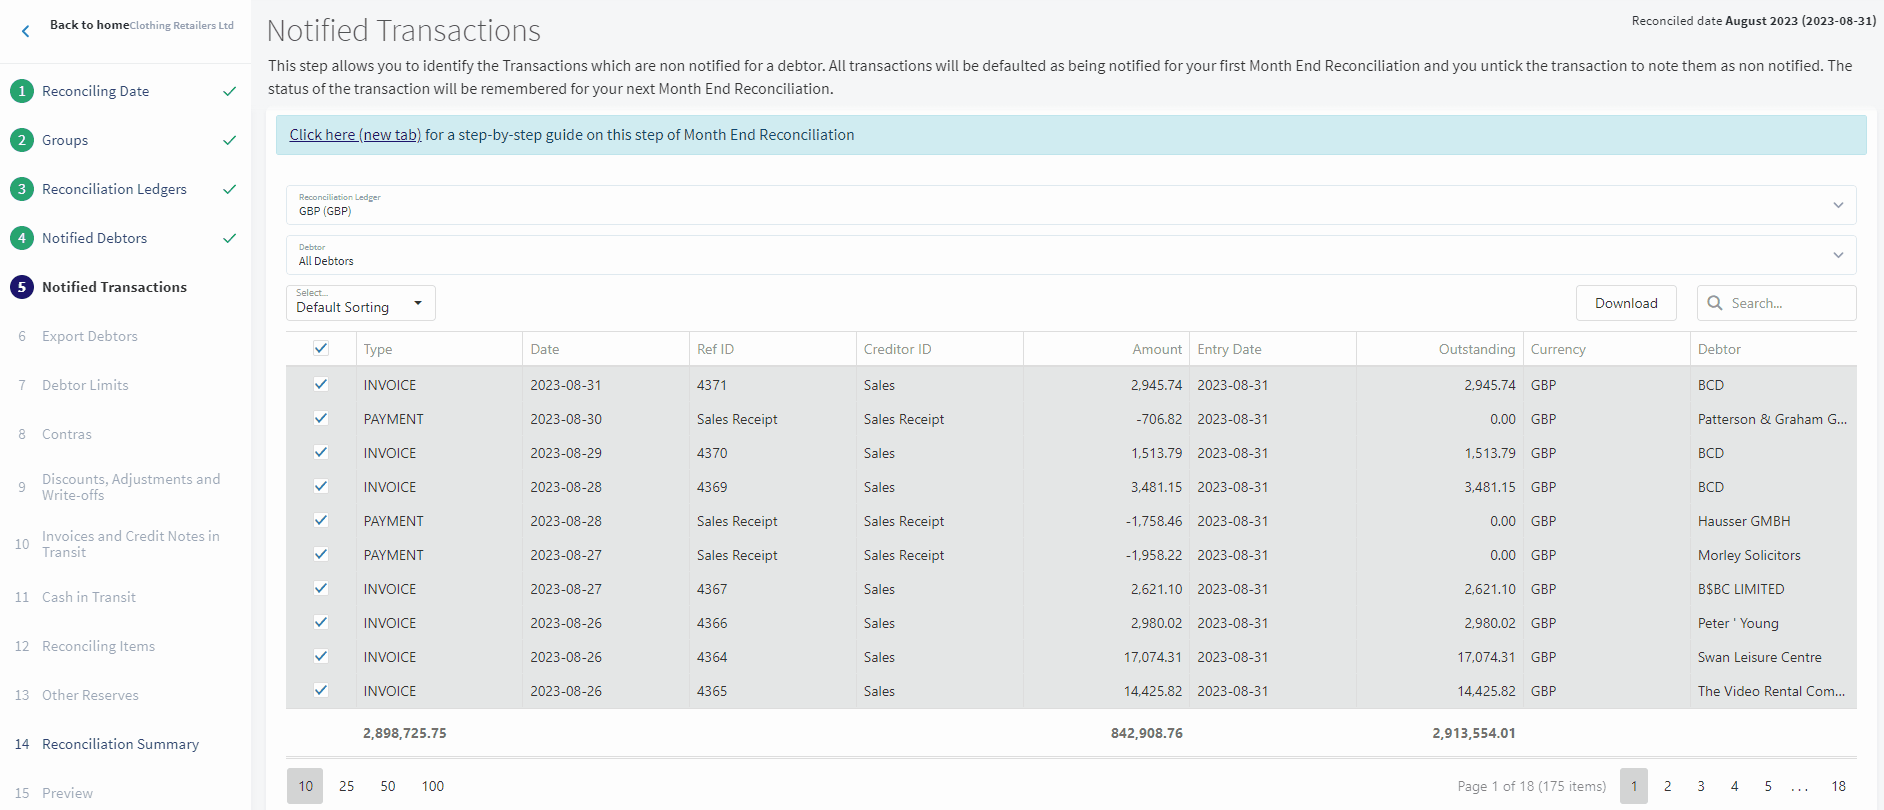Click the step 2 Groups circle icon
The height and width of the screenshot is (810, 1884).
pos(22,140)
